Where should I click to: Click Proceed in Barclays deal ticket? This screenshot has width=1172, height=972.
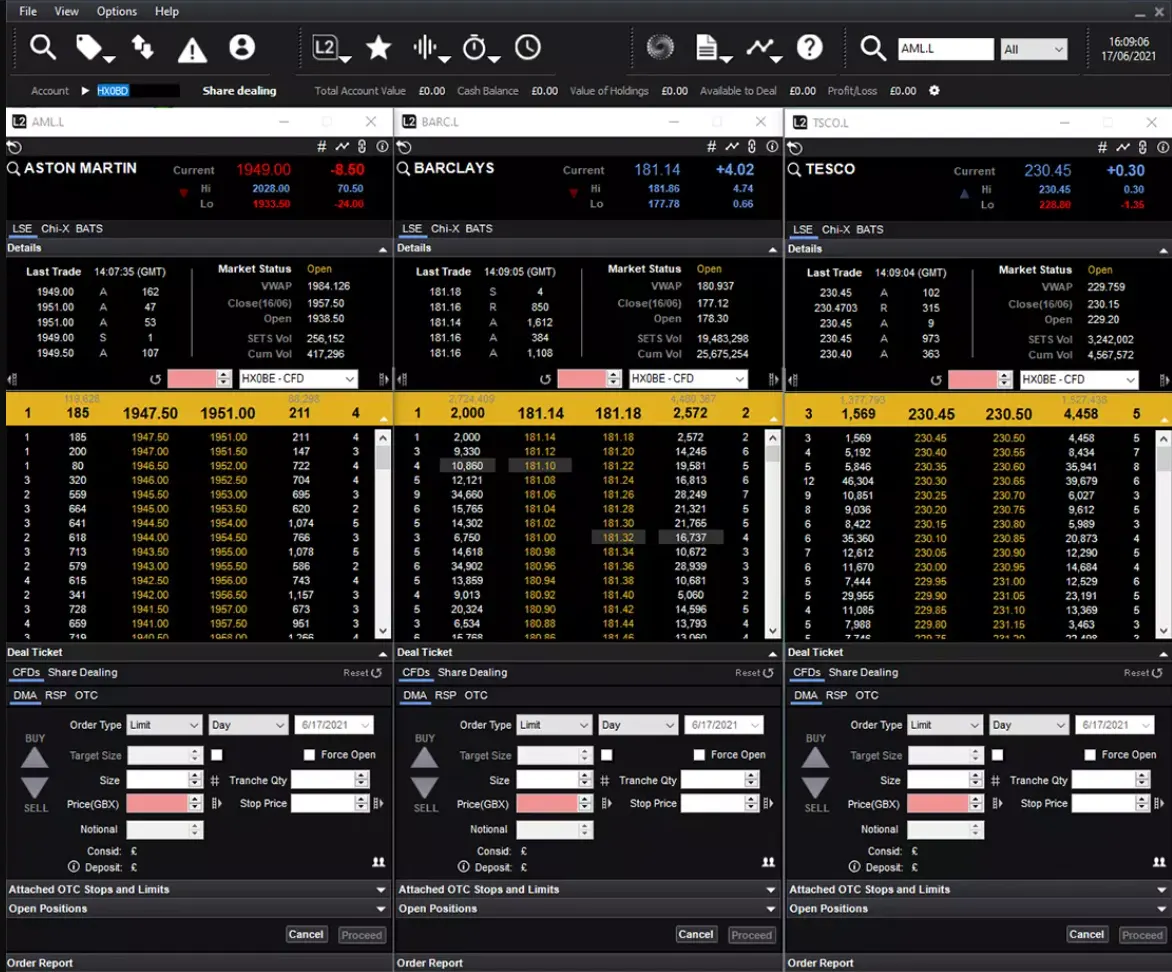pyautogui.click(x=751, y=935)
